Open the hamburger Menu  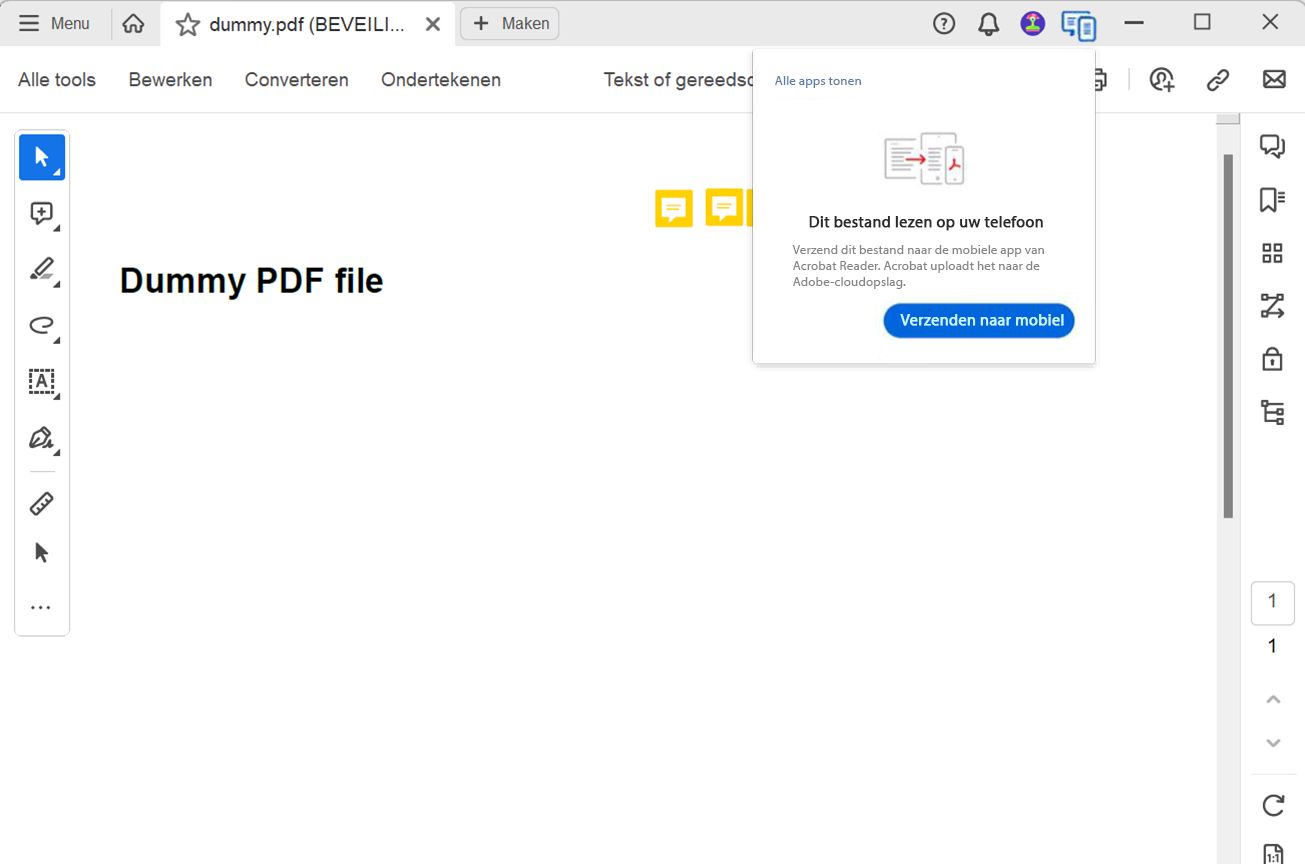(x=55, y=23)
